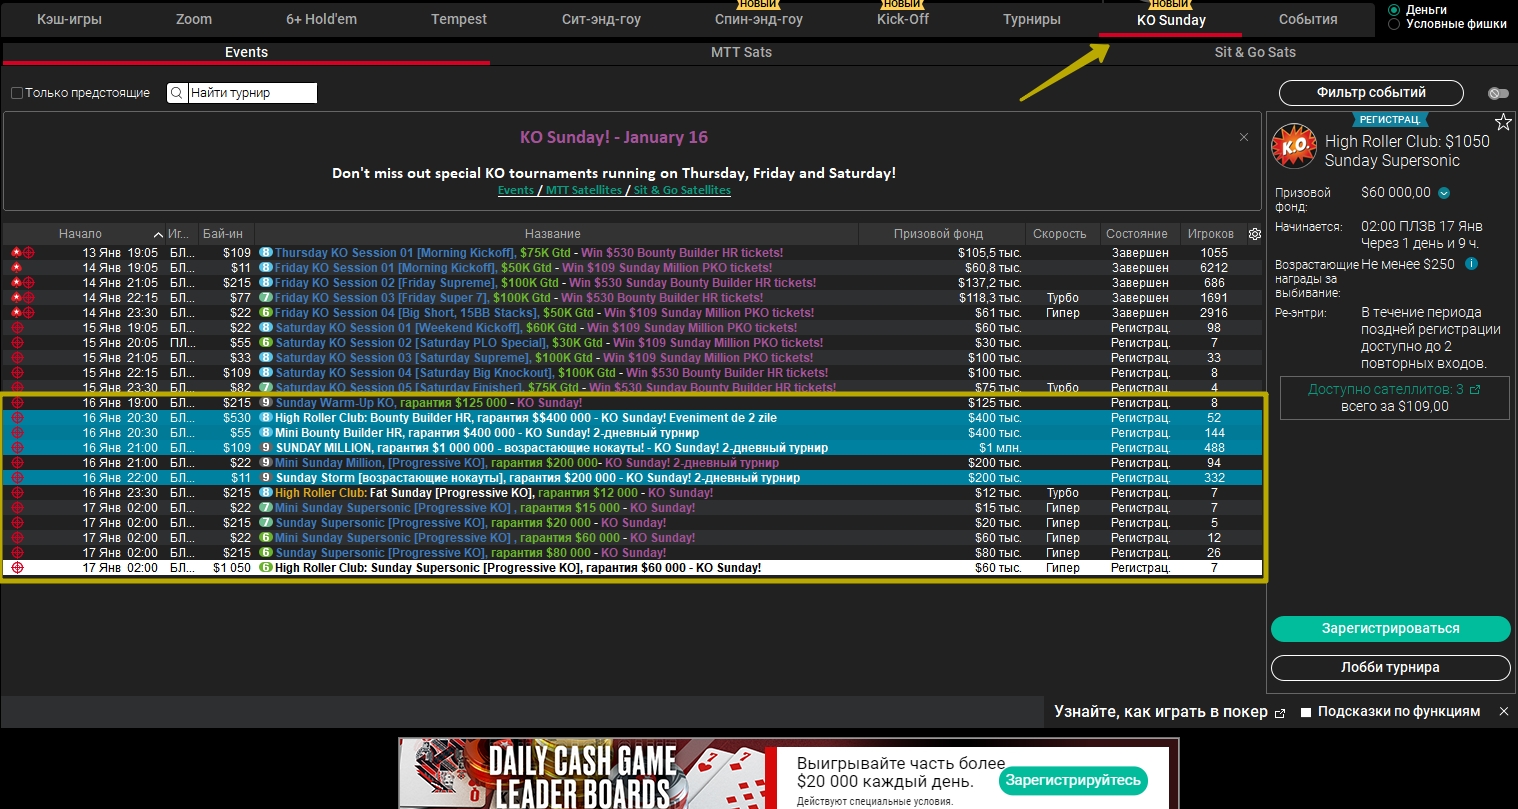1518x809 pixels.
Task: Tick the Только предстоящие checkbox
Action: click(x=17, y=93)
